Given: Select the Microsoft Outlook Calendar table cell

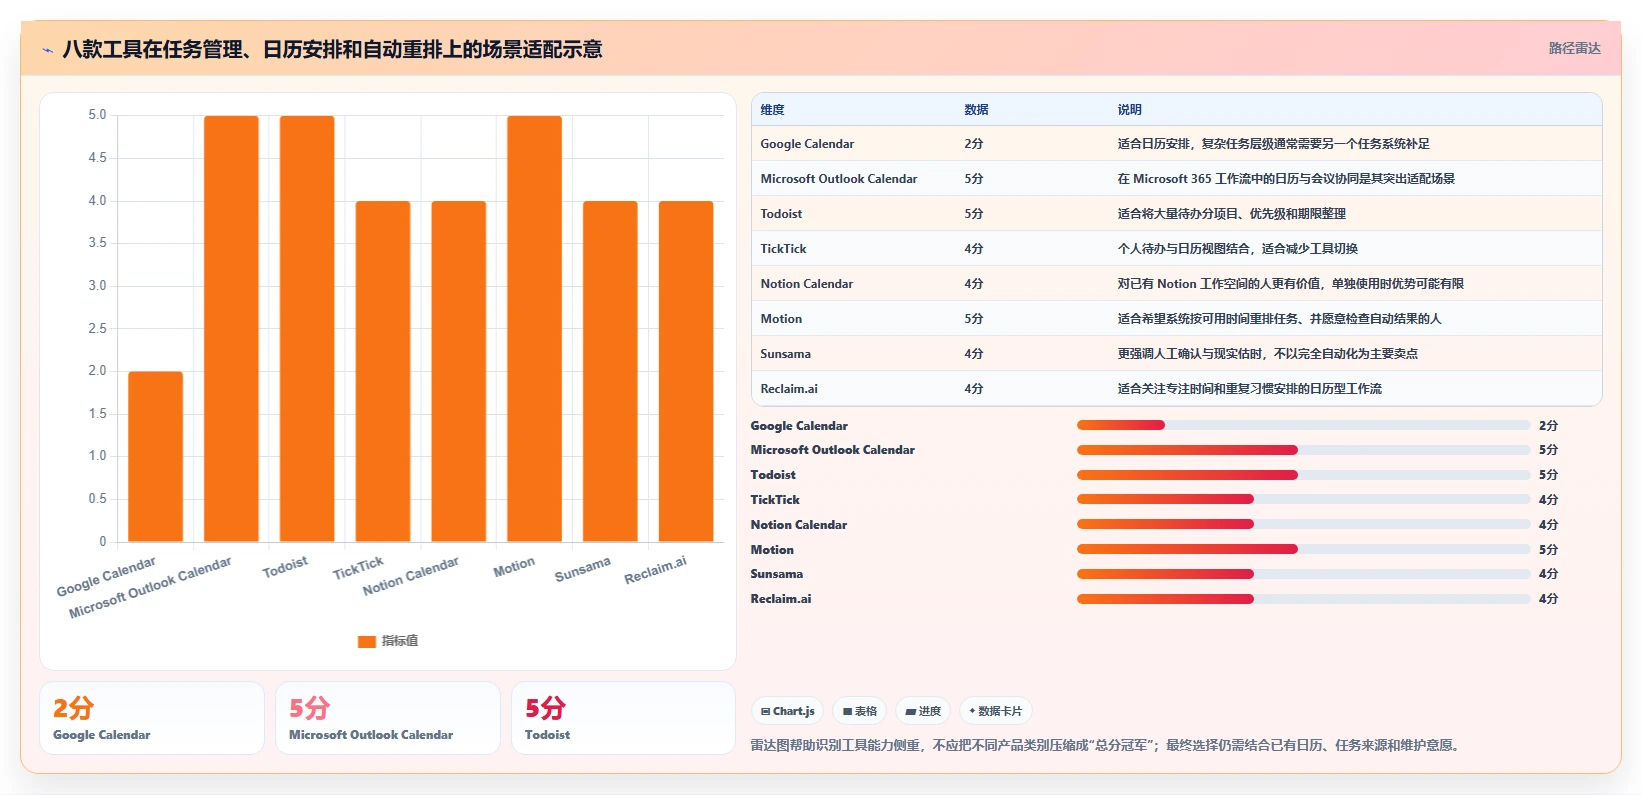Looking at the screenshot, I should 838,179.
